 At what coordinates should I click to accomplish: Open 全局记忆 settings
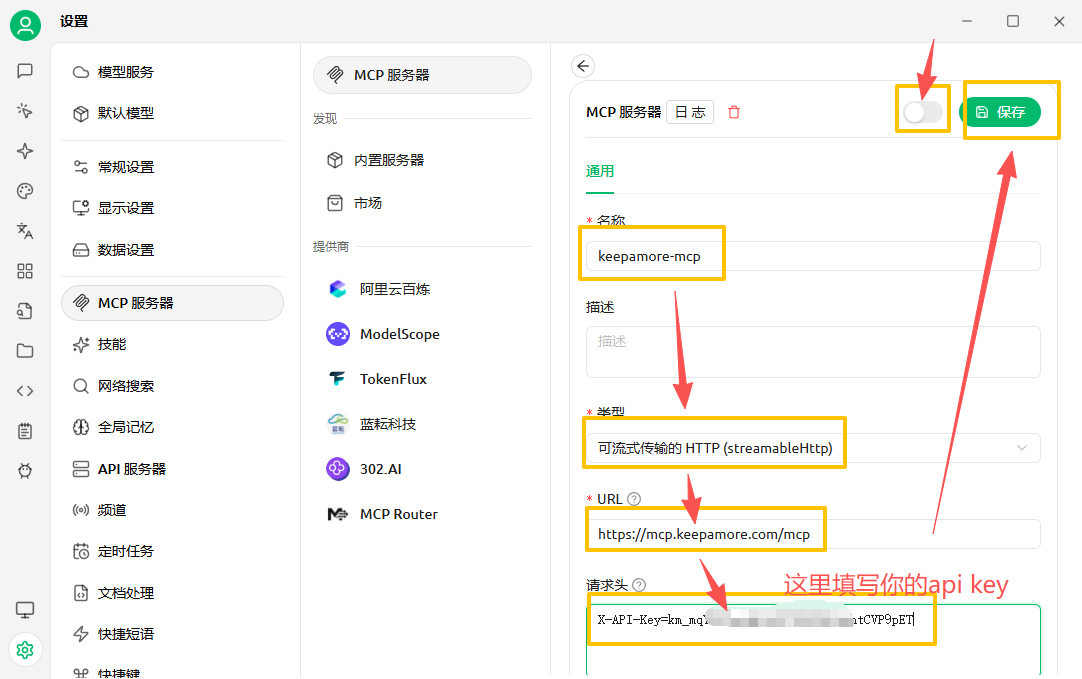tap(173, 427)
